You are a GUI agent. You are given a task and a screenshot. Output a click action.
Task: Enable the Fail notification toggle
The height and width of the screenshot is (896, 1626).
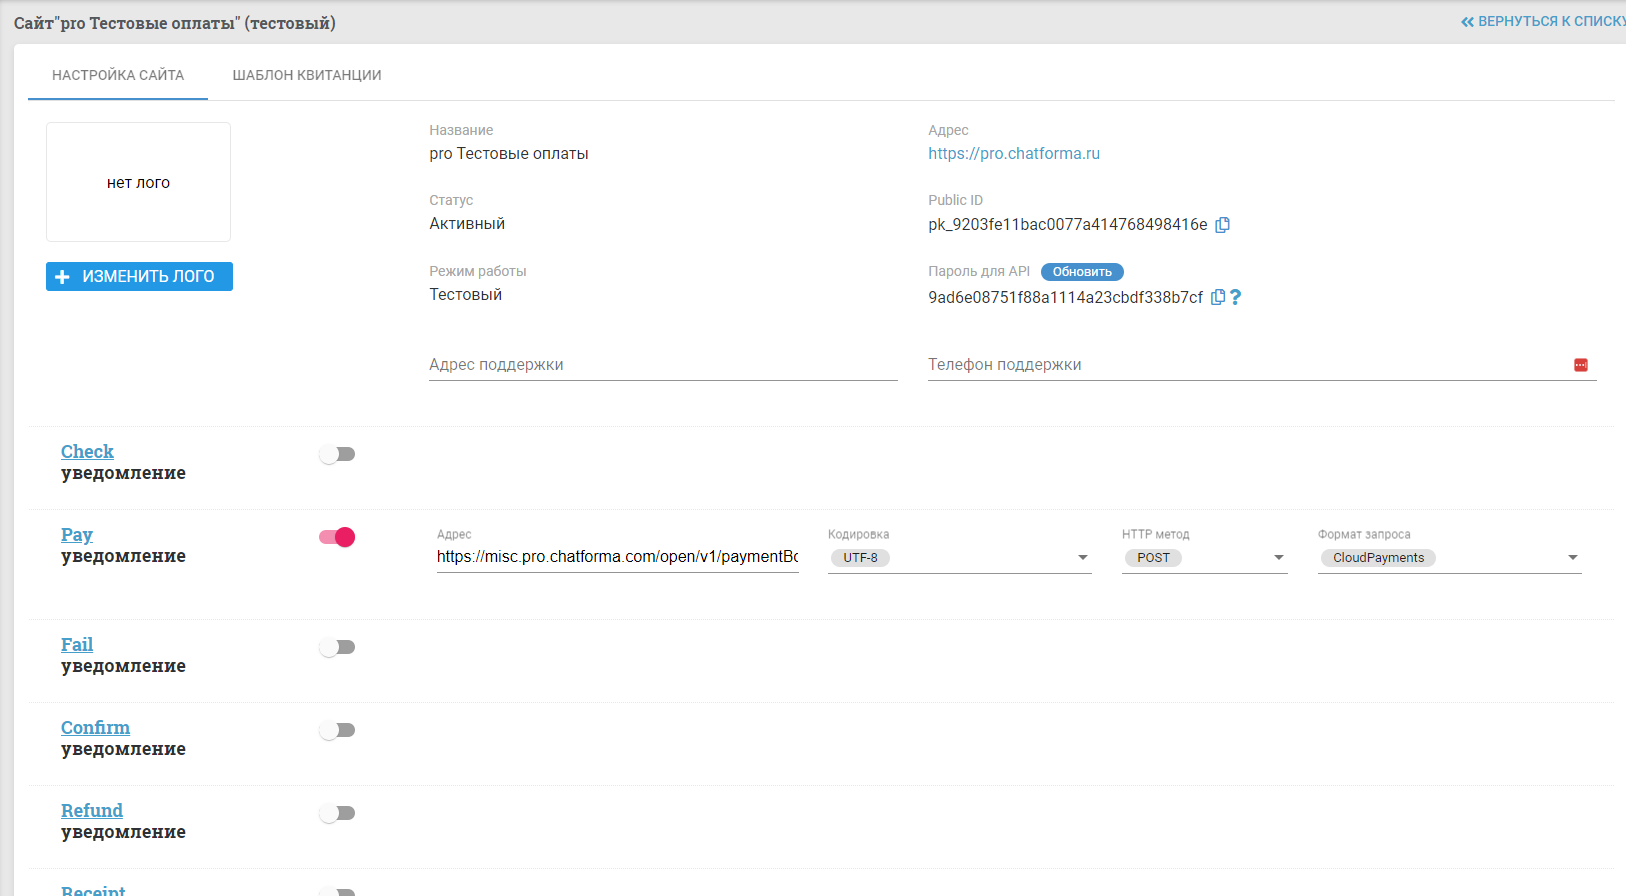[x=337, y=647]
